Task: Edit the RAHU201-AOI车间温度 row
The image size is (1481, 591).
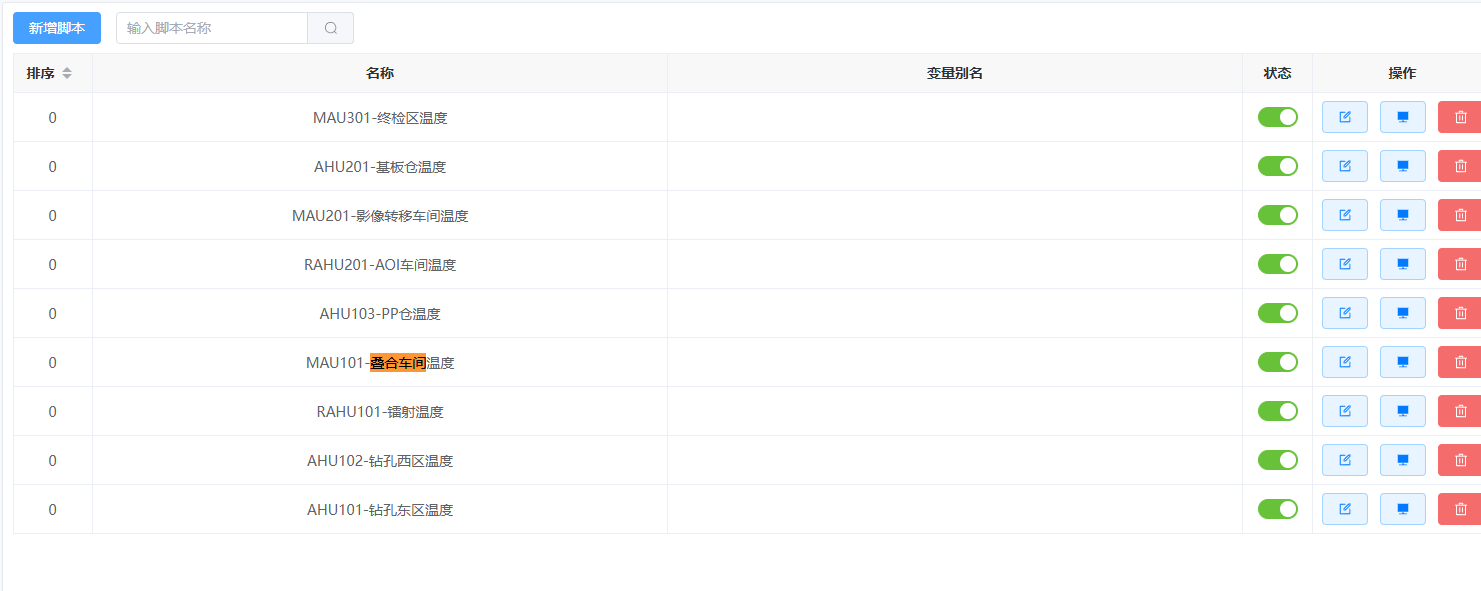Action: pos(1345,264)
